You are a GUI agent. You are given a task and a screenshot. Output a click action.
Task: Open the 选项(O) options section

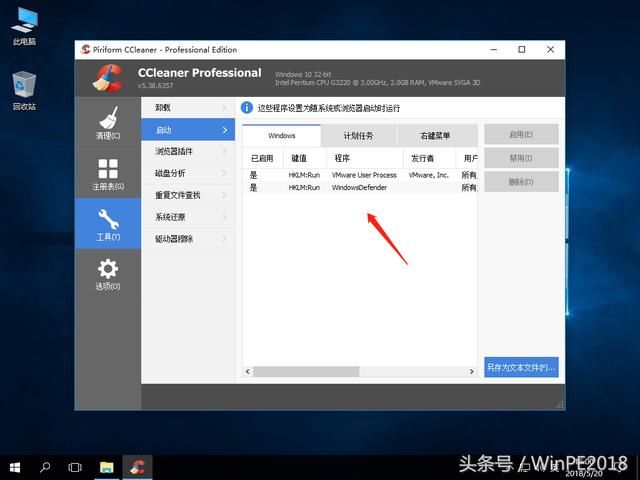pyautogui.click(x=108, y=274)
